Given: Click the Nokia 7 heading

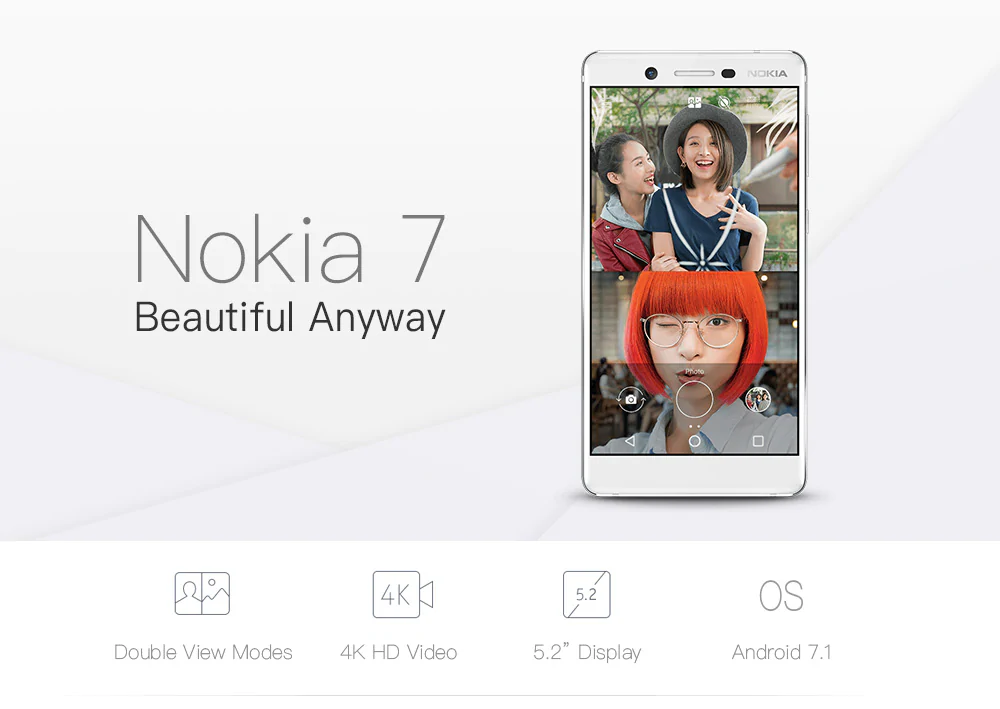Looking at the screenshot, I should (x=290, y=249).
